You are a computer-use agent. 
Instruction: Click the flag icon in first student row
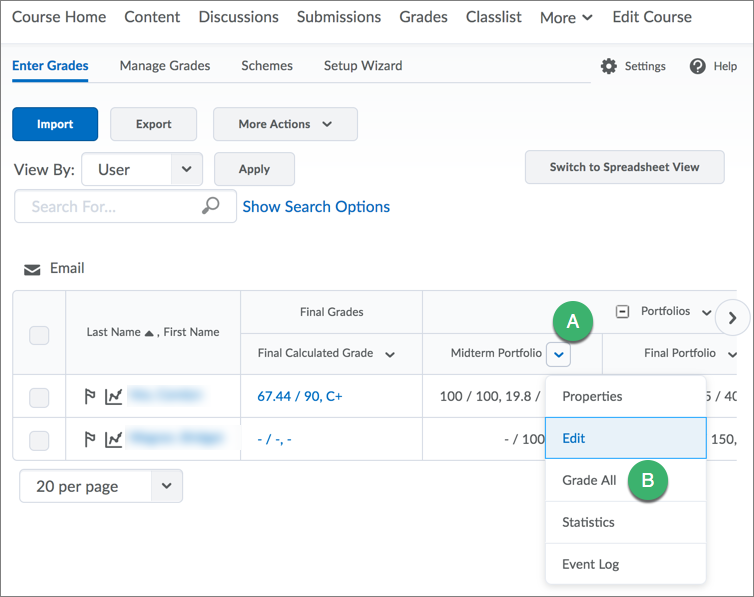click(x=91, y=396)
